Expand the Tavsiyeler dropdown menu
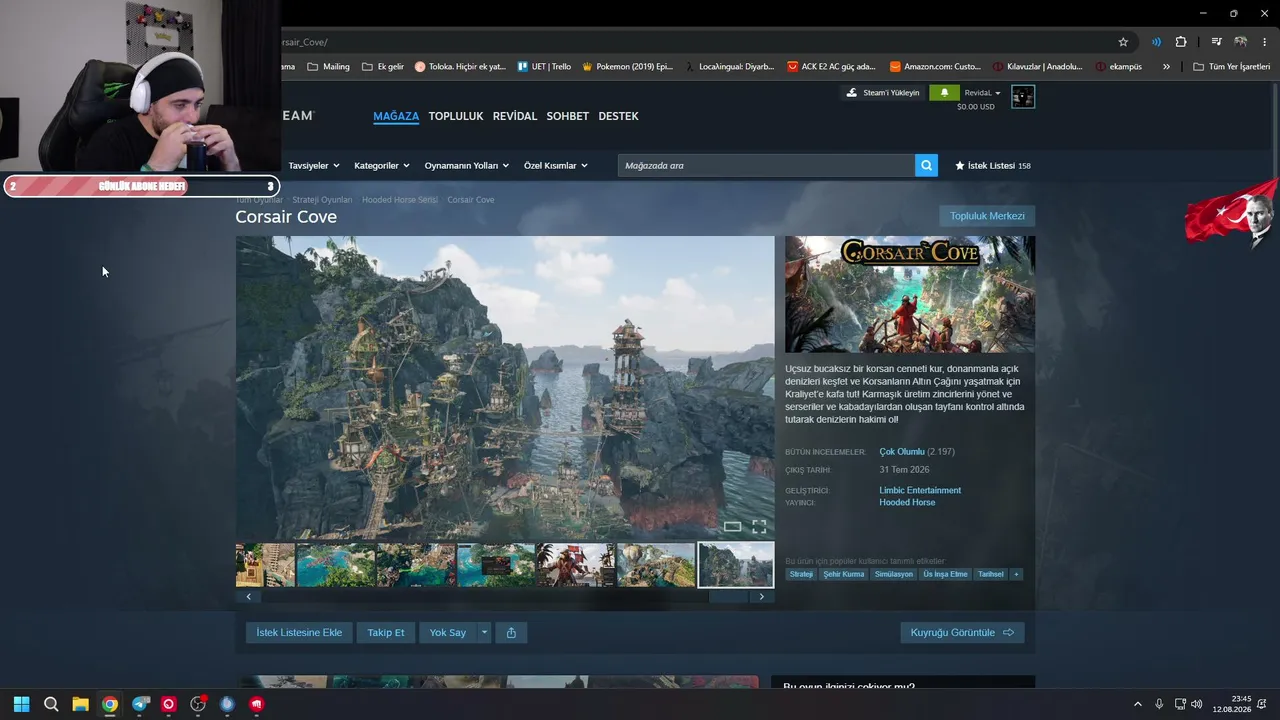 [314, 165]
